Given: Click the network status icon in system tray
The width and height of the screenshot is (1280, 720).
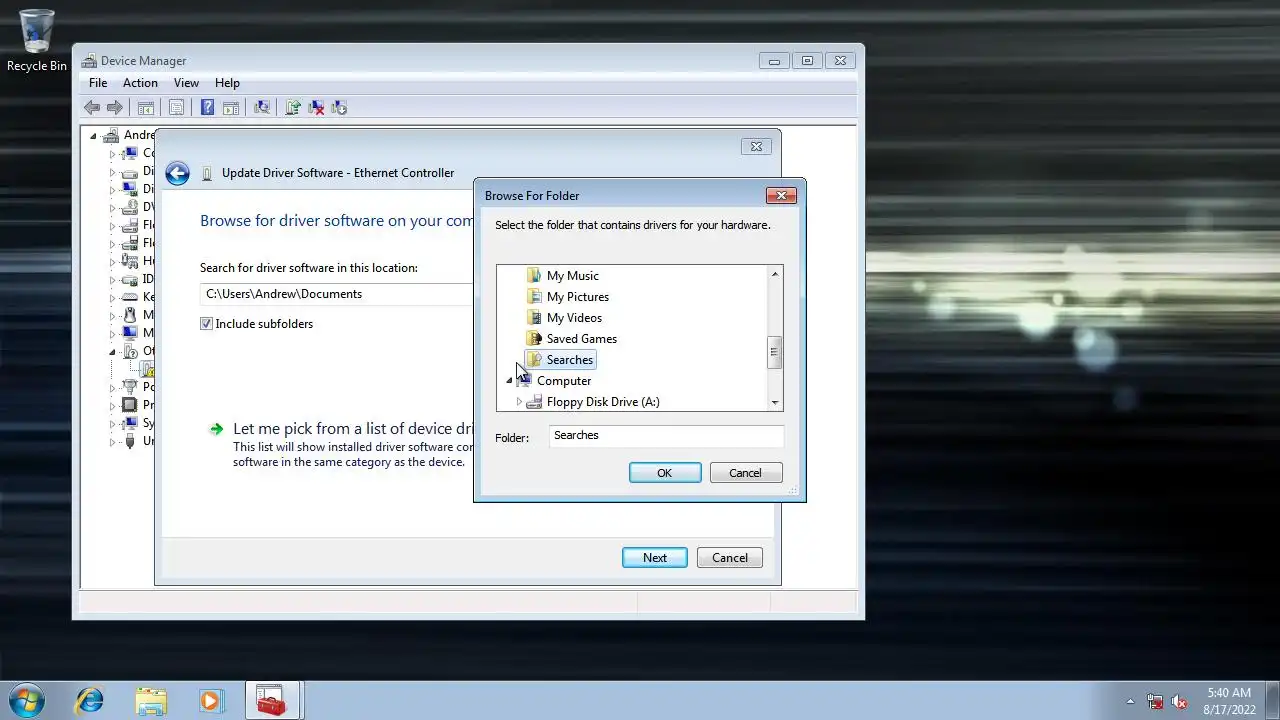Looking at the screenshot, I should [1156, 701].
